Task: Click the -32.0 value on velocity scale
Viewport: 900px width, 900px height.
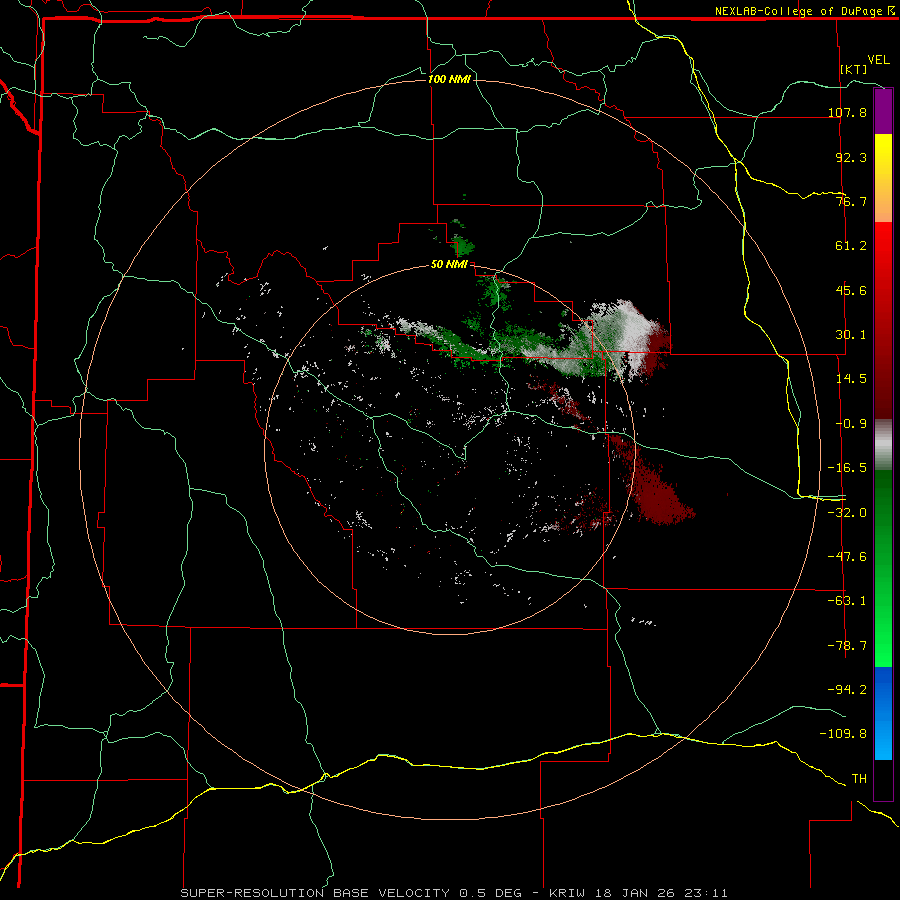Action: point(847,513)
